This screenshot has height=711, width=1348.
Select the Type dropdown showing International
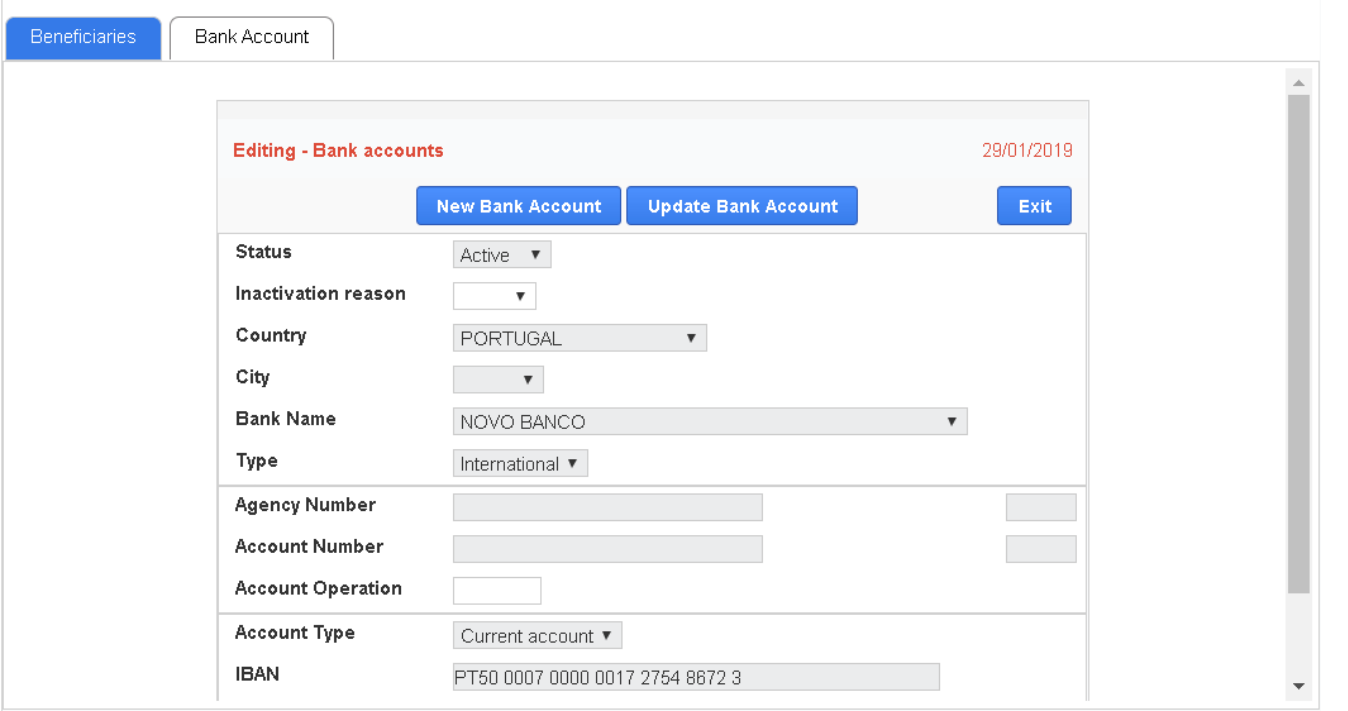point(520,464)
